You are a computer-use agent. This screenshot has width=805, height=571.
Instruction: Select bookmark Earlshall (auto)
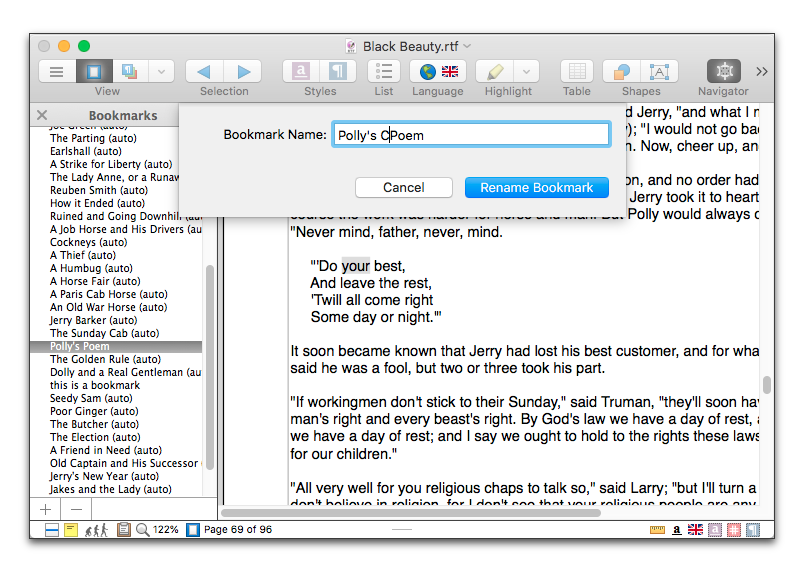click(x=86, y=151)
